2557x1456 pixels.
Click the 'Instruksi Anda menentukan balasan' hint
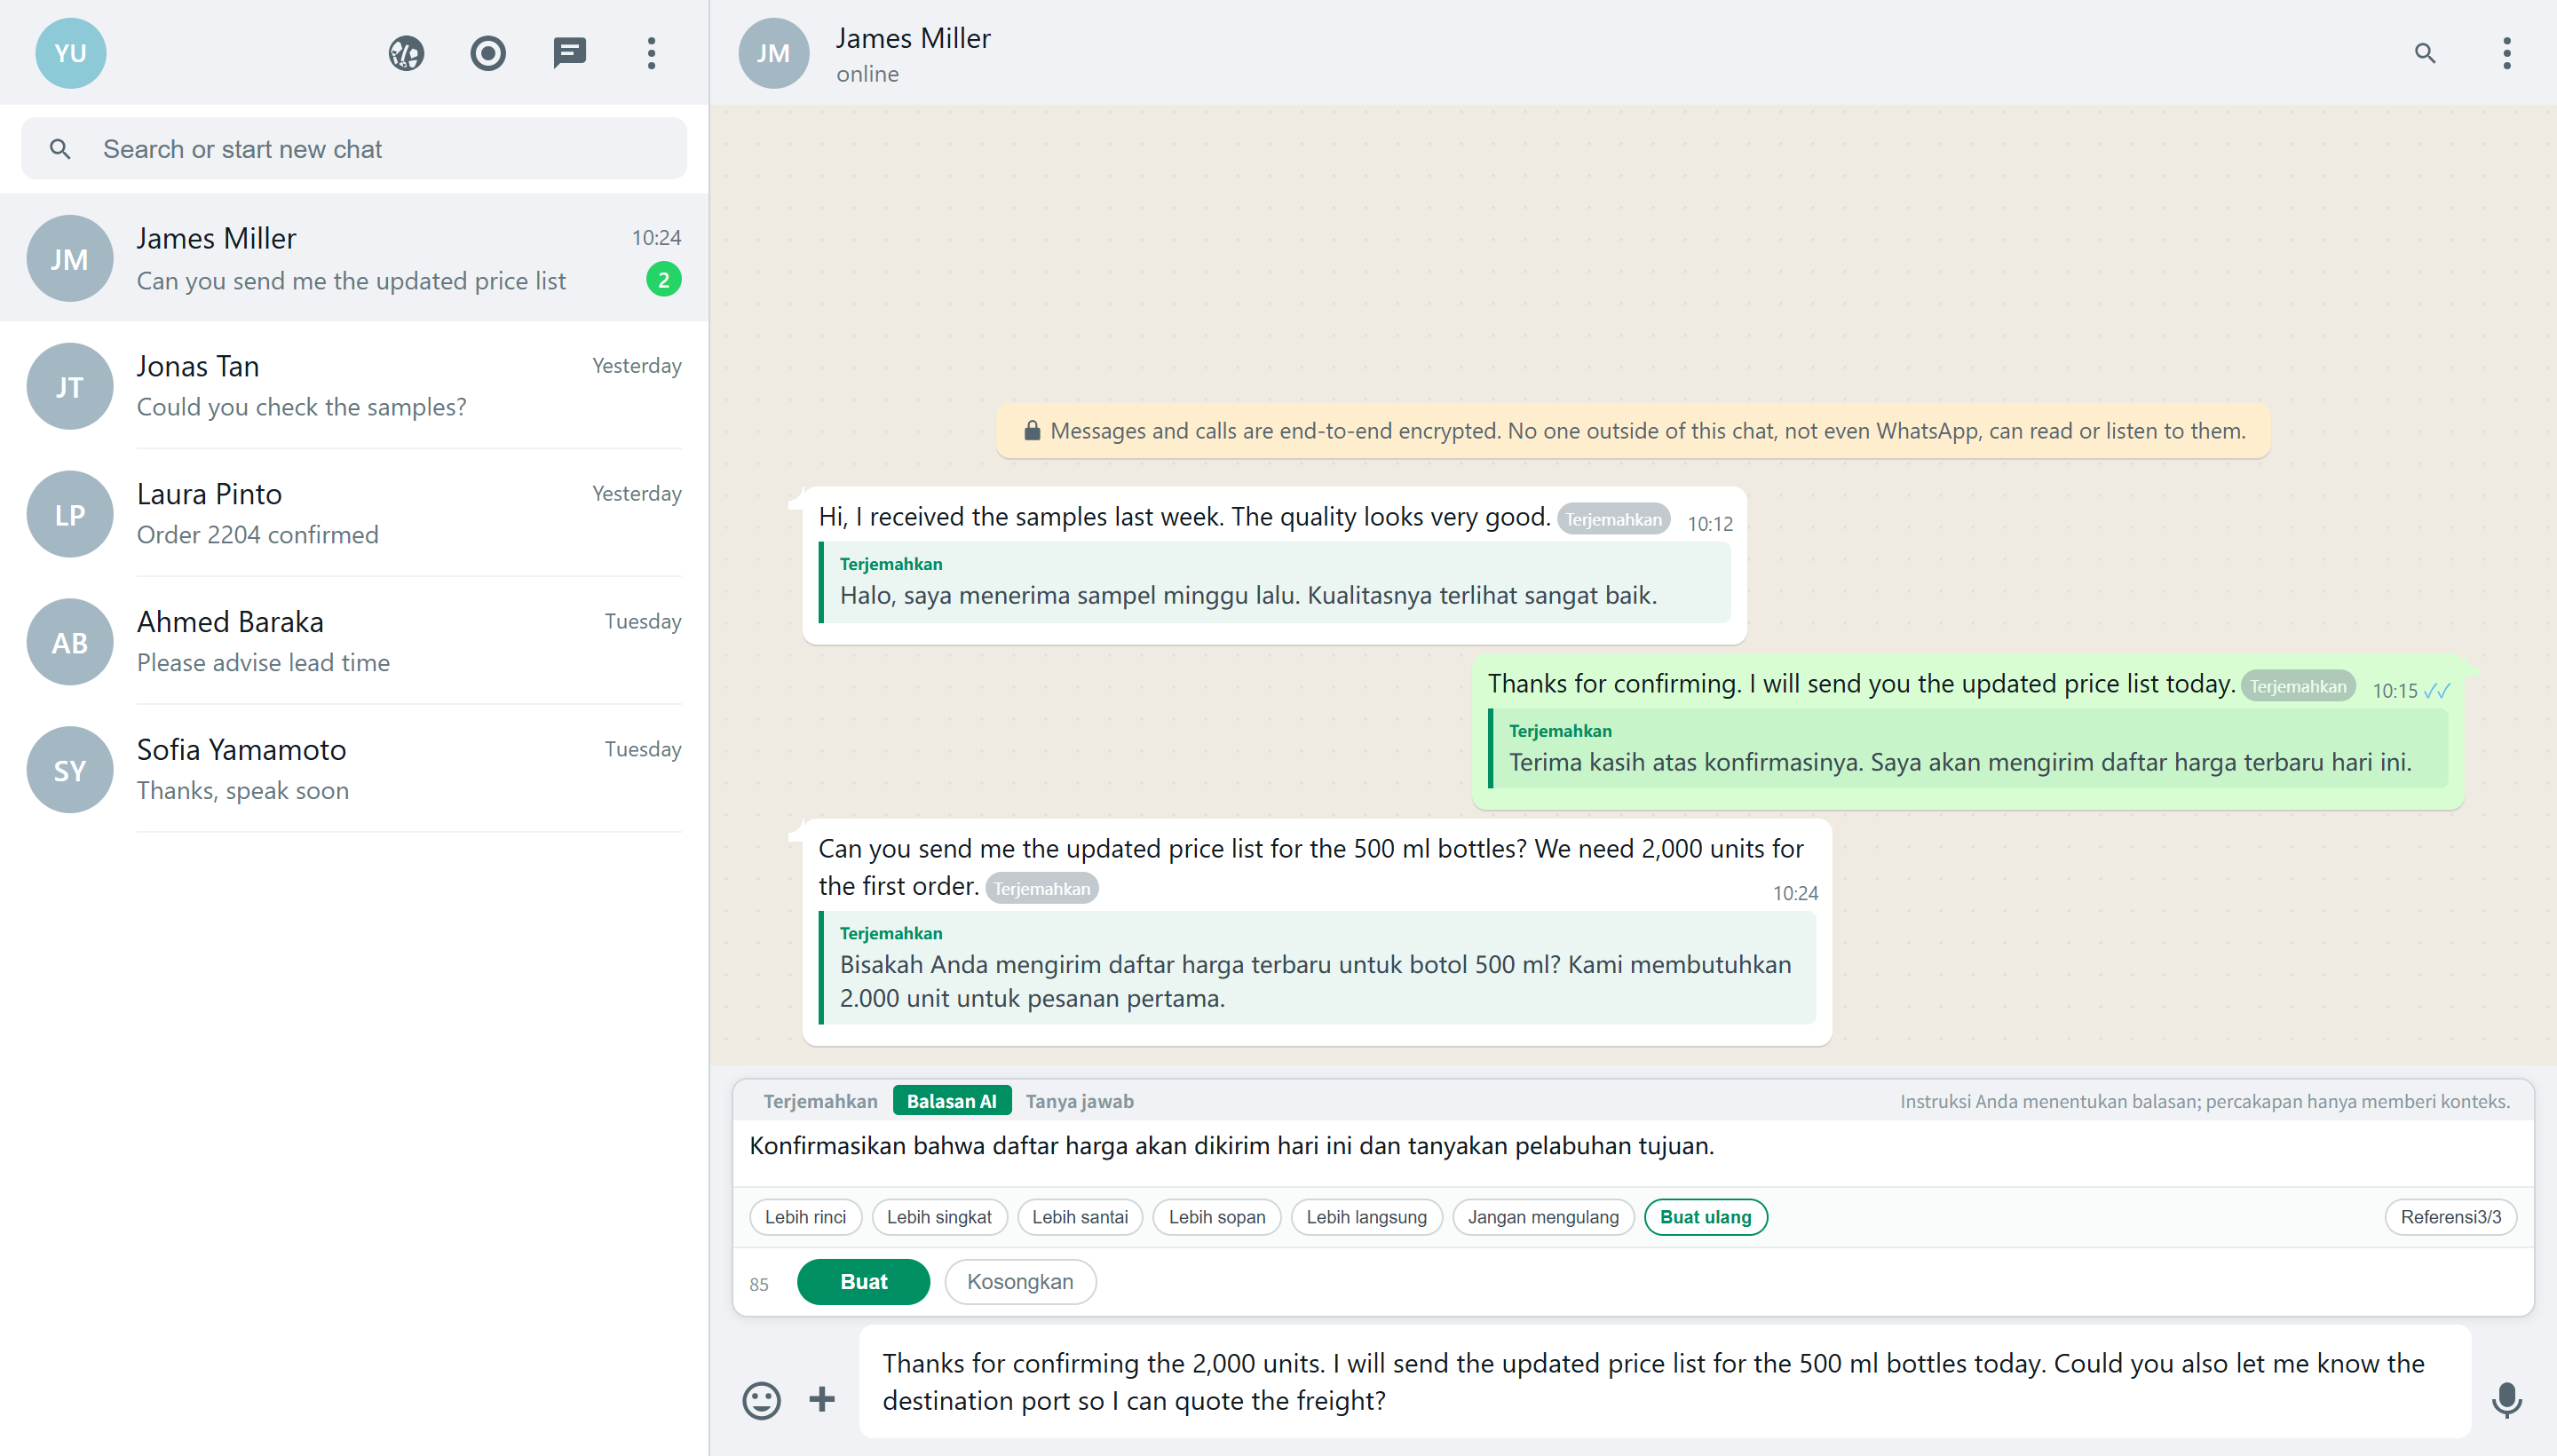[x=2205, y=1101]
